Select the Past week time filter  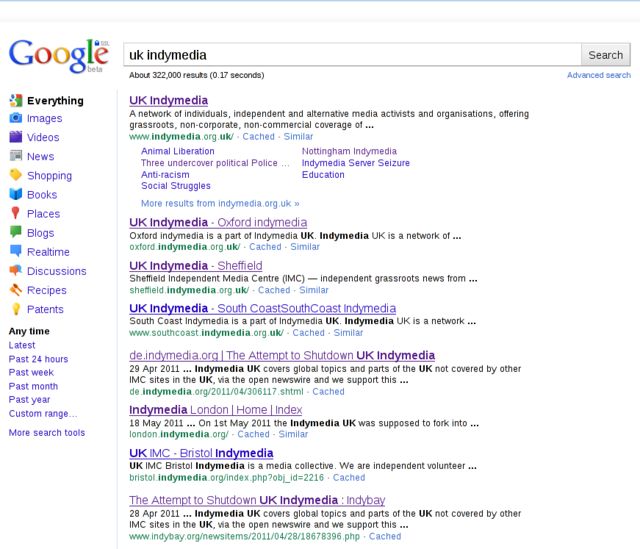point(33,373)
